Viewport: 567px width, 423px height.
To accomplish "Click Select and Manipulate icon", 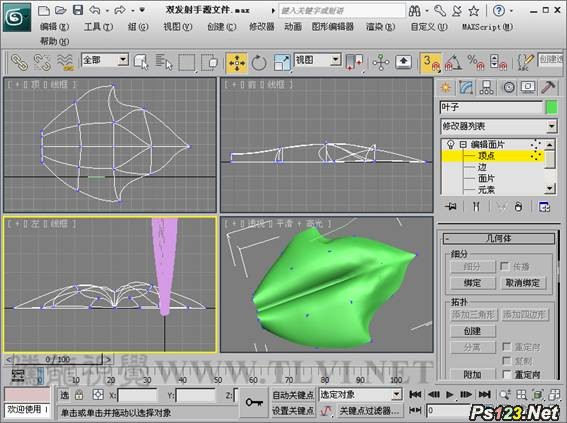I will pos(381,63).
